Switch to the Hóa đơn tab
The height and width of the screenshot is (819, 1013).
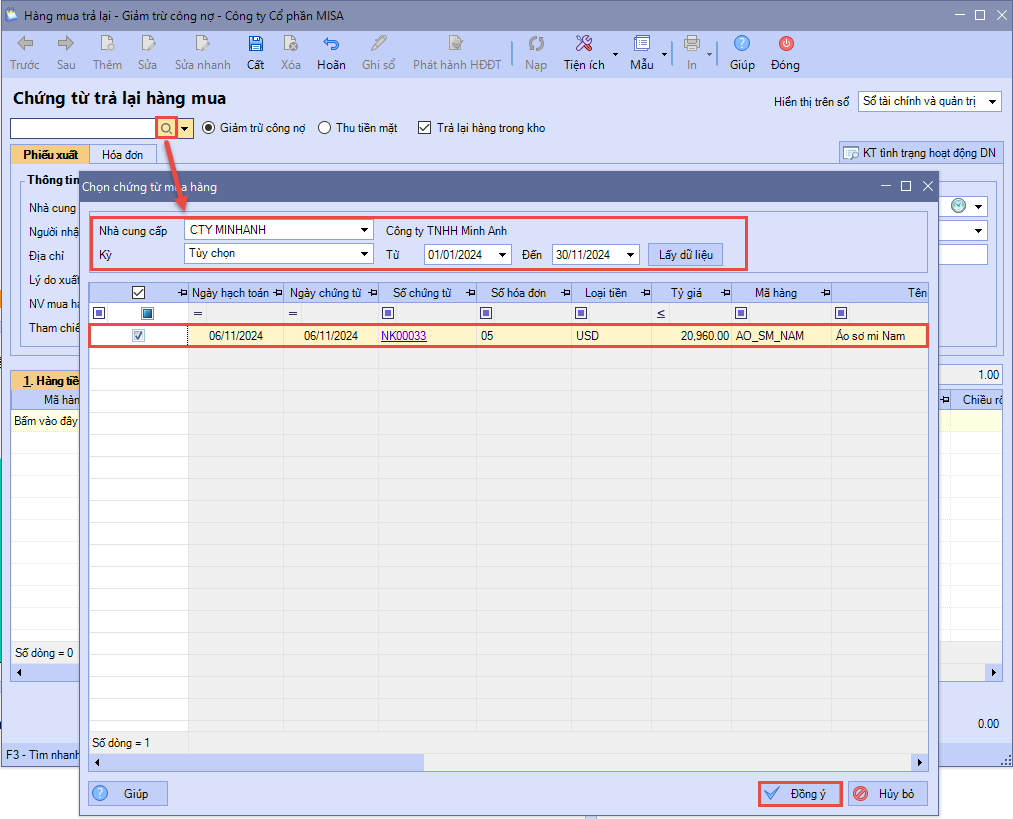click(x=122, y=155)
